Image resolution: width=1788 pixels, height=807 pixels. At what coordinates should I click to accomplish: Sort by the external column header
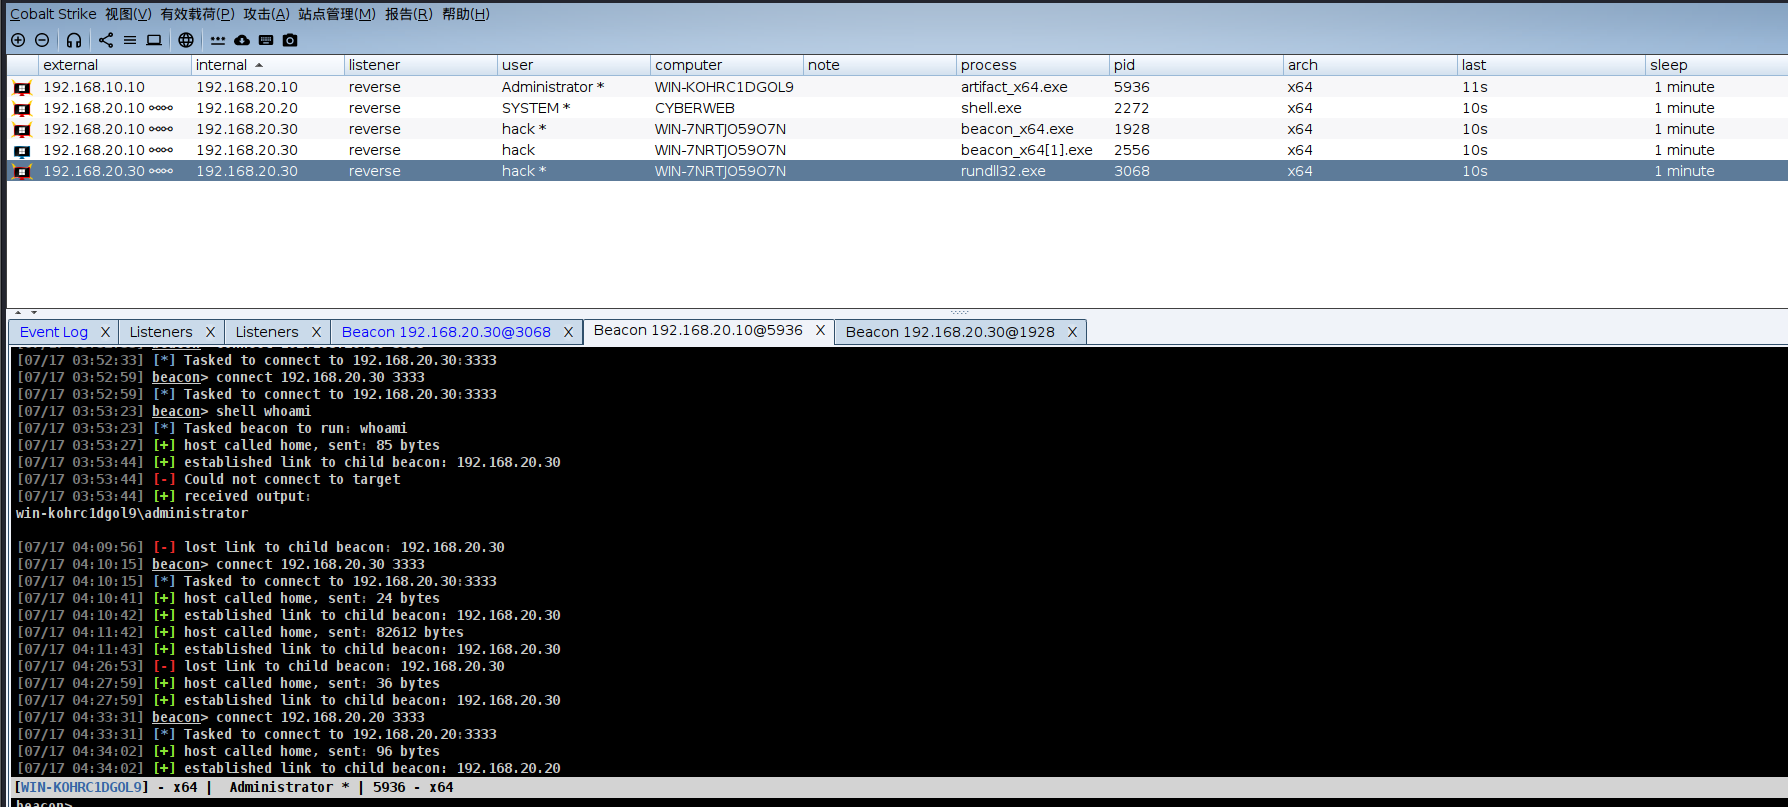click(114, 65)
